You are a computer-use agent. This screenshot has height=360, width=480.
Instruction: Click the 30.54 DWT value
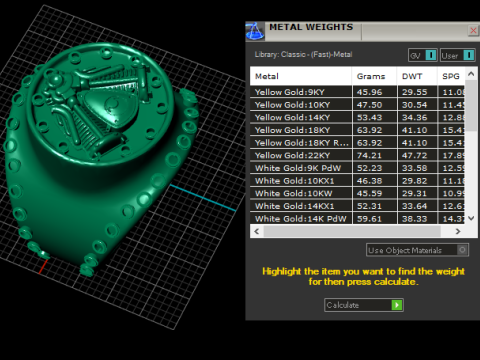coord(414,105)
